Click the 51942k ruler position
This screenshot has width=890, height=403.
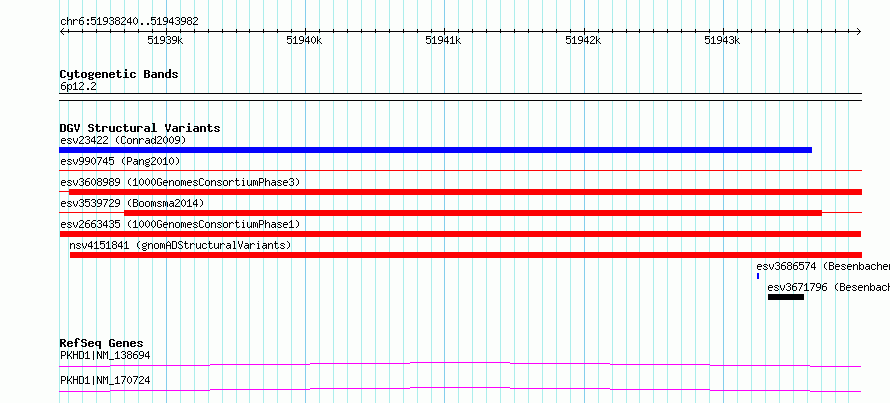click(x=583, y=40)
